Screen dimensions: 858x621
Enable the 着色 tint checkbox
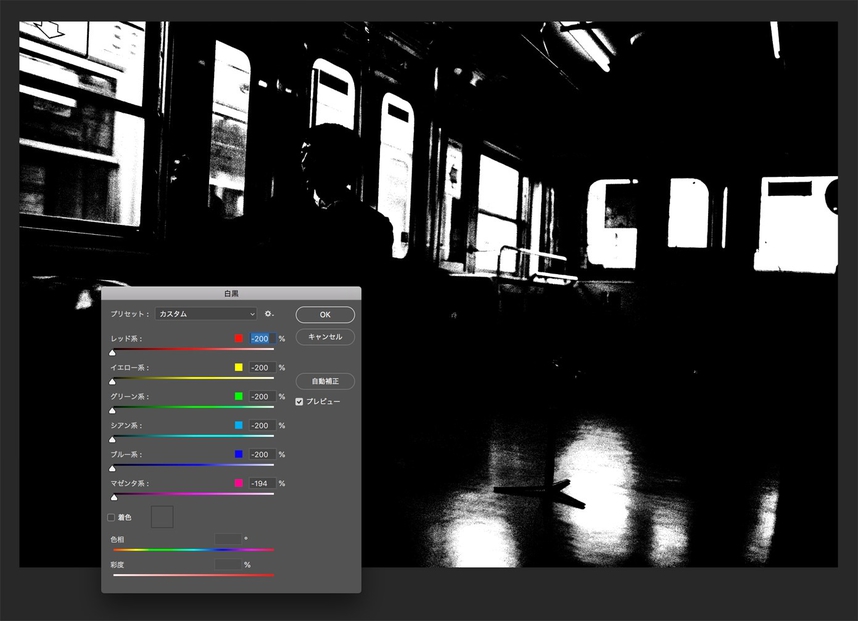tap(111, 517)
